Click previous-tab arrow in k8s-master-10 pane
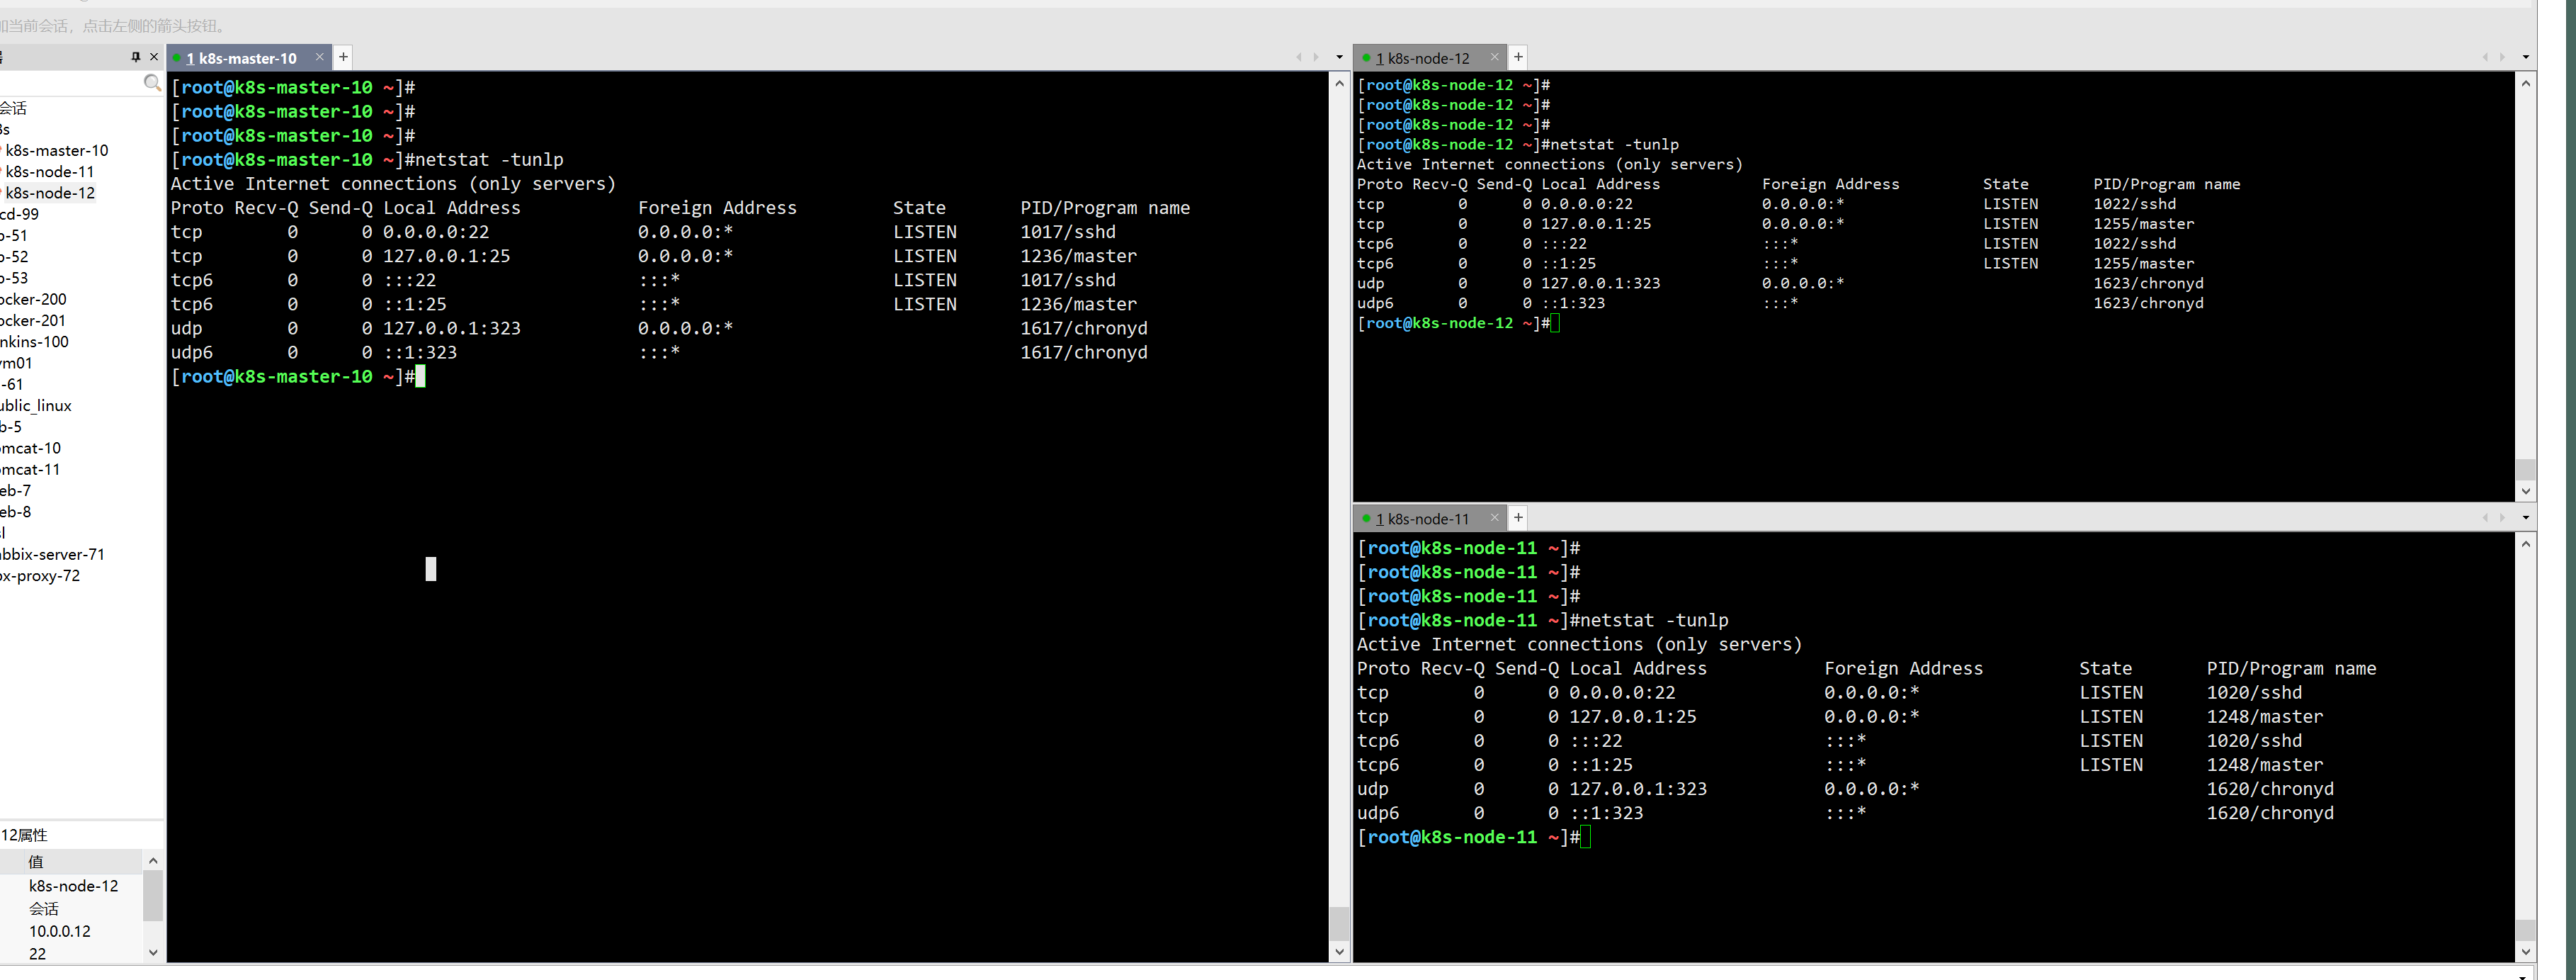2576x980 pixels. click(1299, 57)
